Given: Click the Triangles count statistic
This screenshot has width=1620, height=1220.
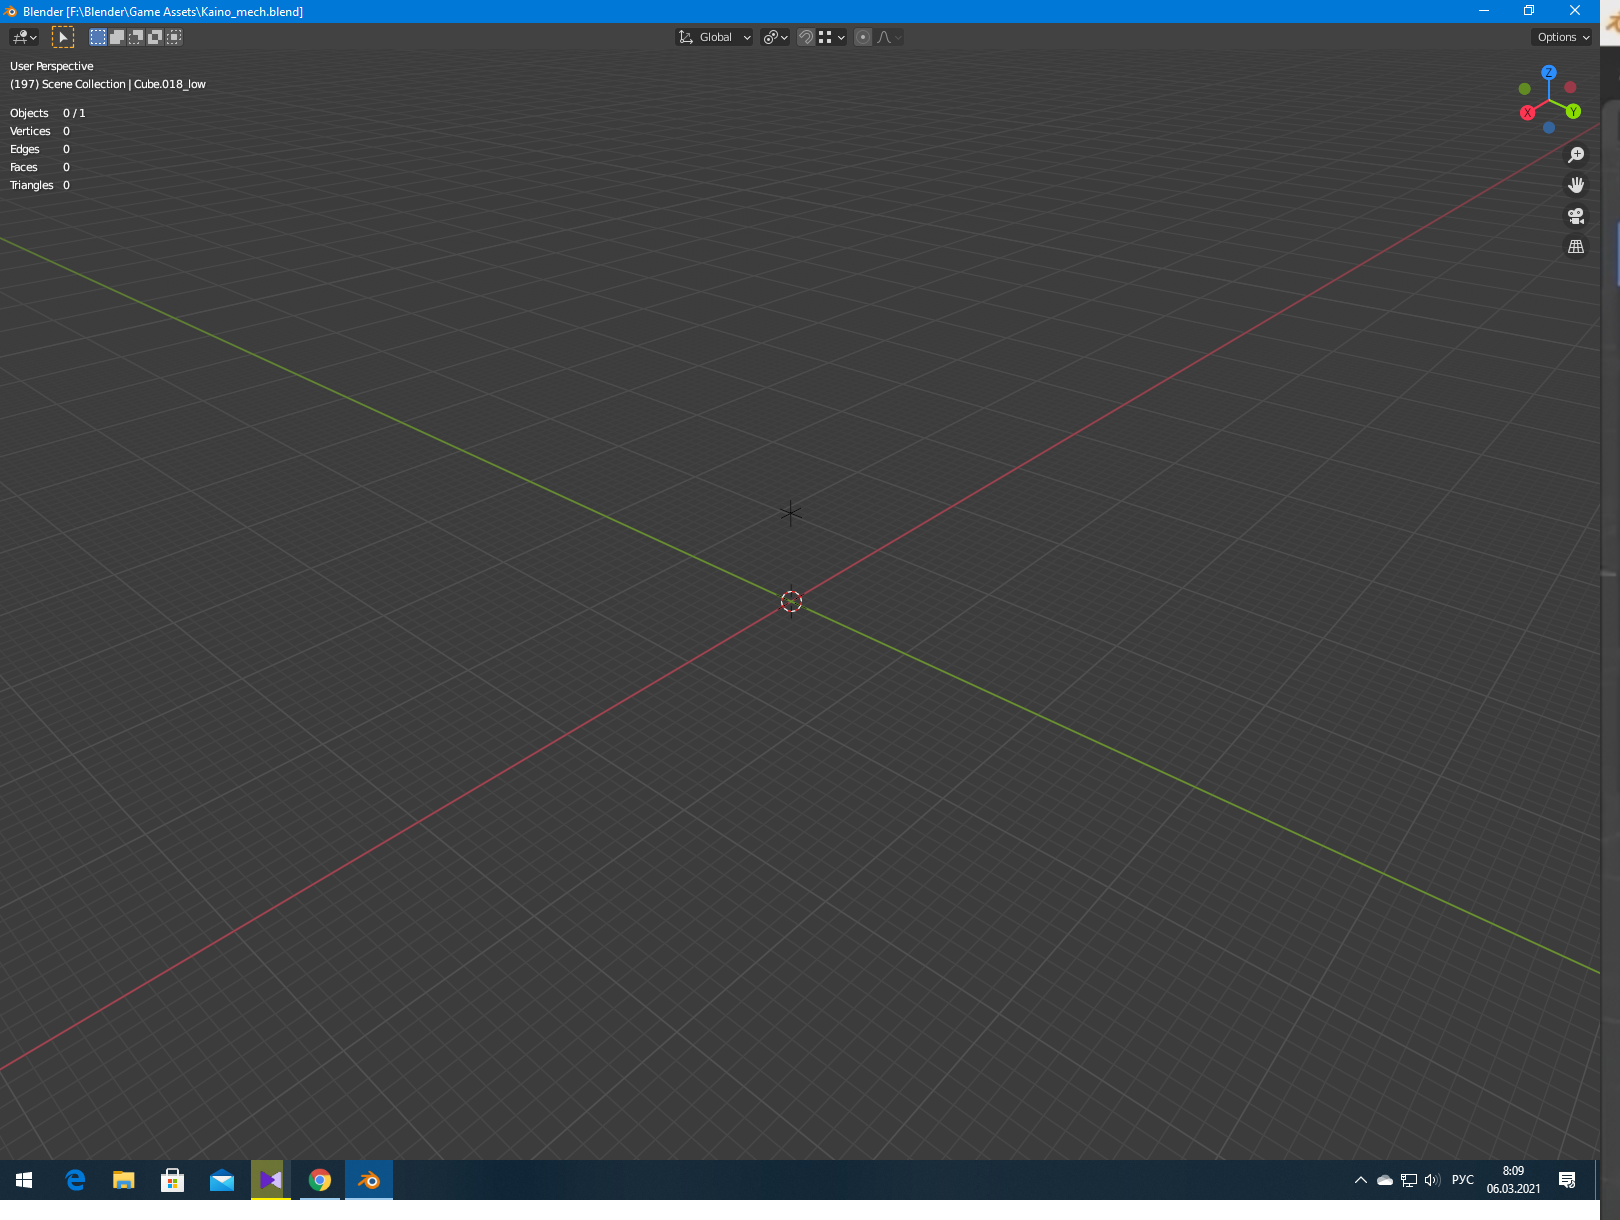Looking at the screenshot, I should (39, 185).
